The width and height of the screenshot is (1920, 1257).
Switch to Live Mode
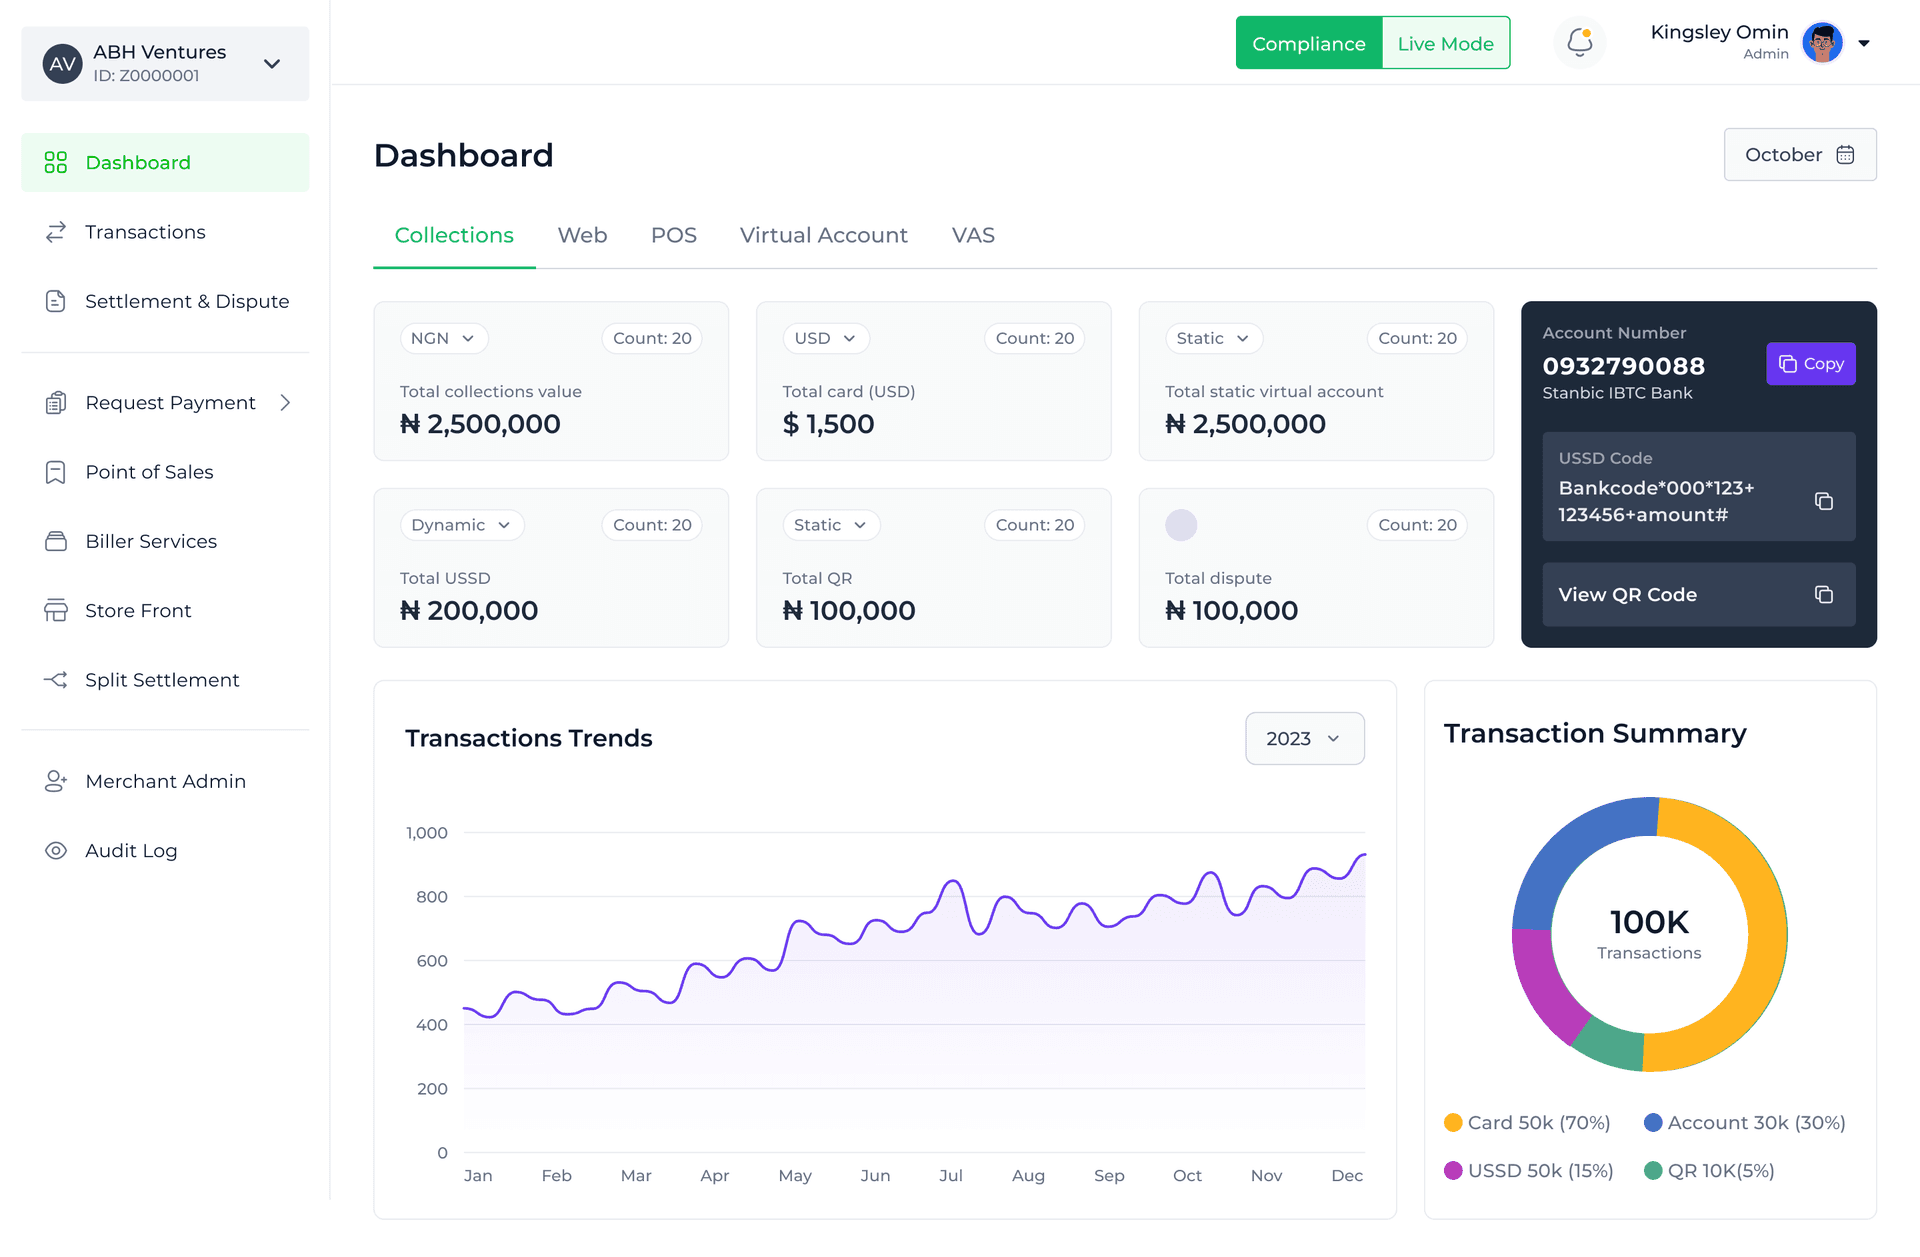click(1445, 43)
